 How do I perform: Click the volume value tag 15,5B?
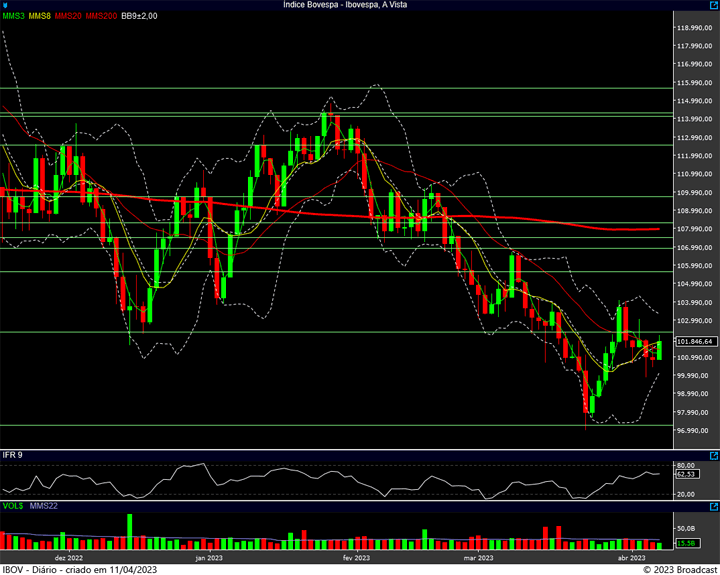point(687,543)
